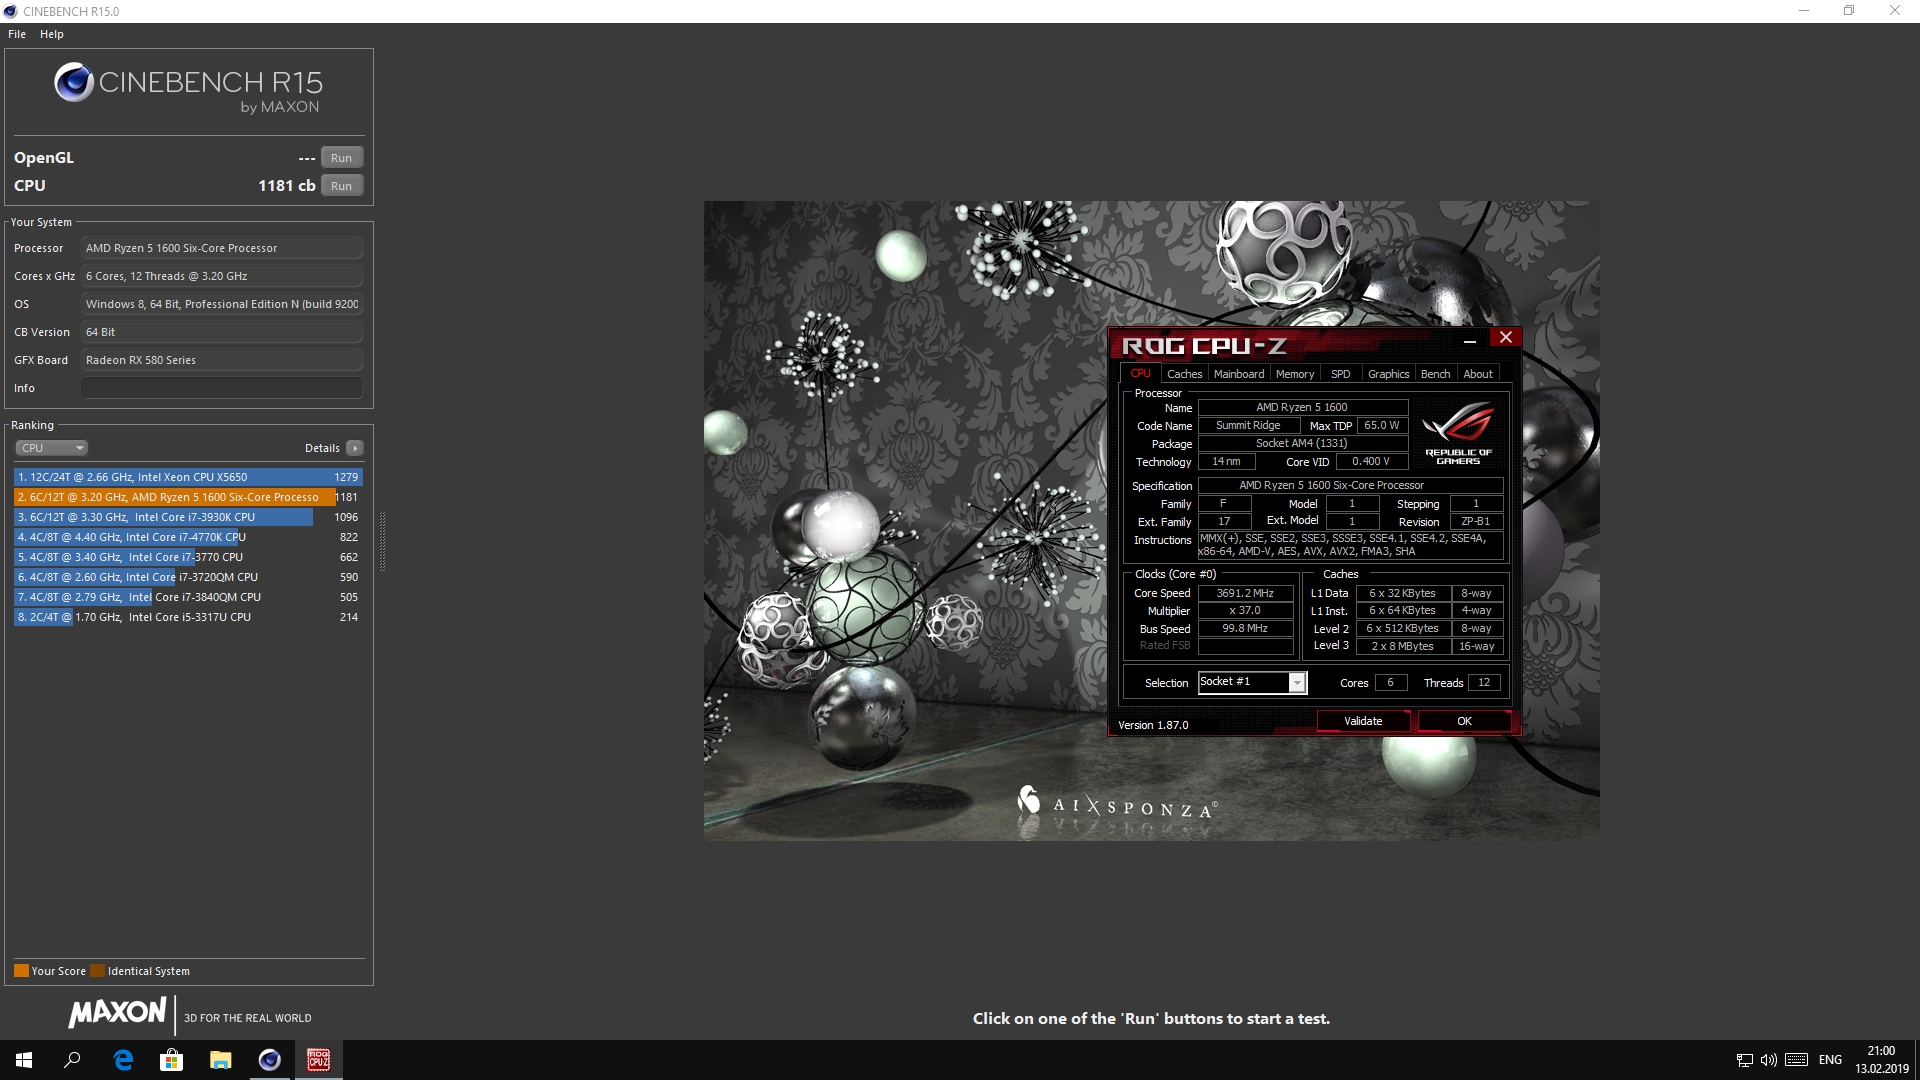Click the Windows search icon
This screenshot has height=1080, width=1920.
[x=70, y=1059]
